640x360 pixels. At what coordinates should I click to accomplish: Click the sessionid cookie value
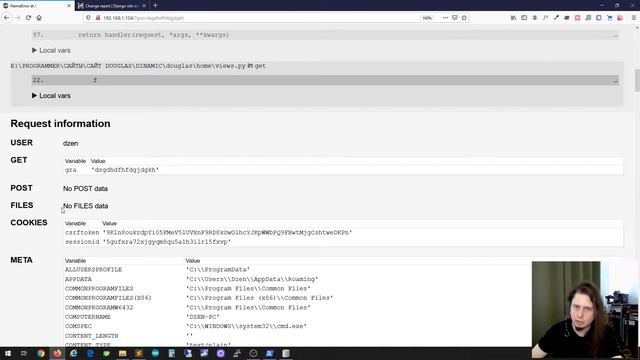(x=167, y=242)
